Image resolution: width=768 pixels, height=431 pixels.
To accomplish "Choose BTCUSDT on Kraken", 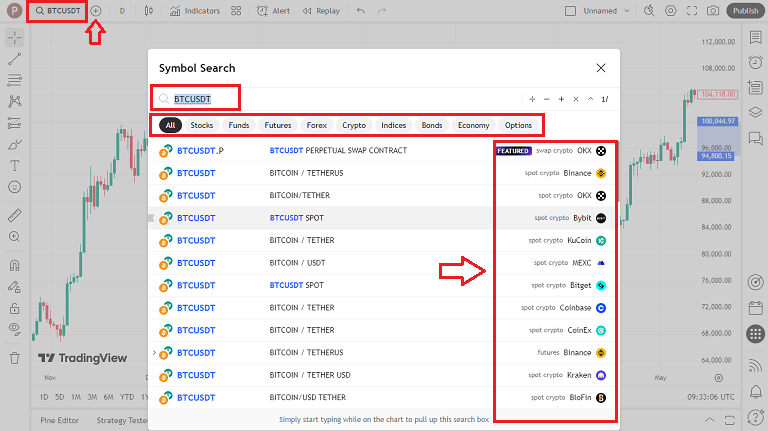I will pyautogui.click(x=384, y=375).
